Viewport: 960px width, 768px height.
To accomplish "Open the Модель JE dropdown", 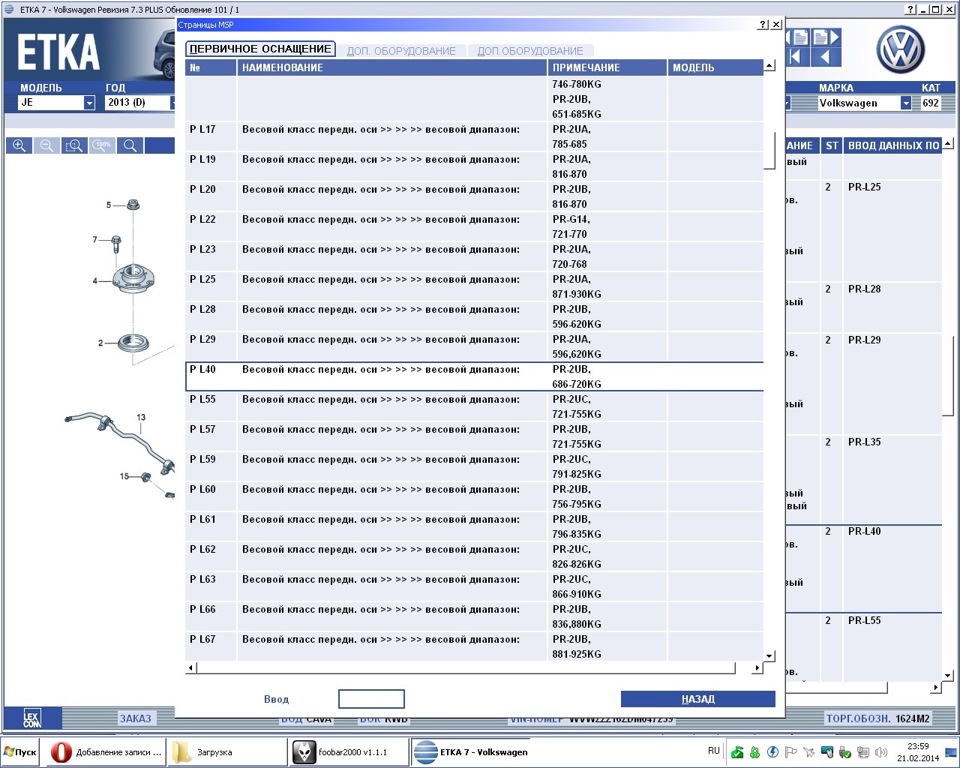I will click(89, 103).
